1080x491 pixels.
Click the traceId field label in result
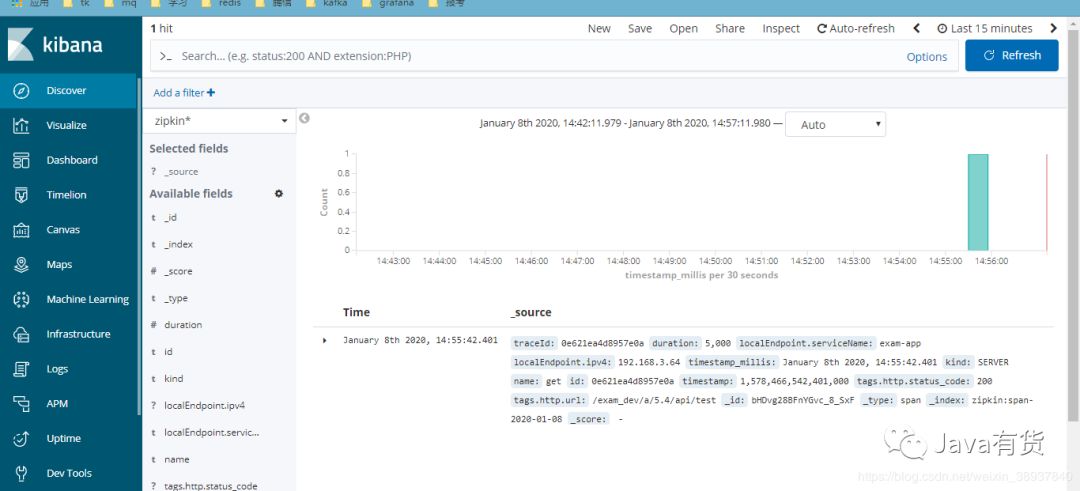(x=534, y=343)
